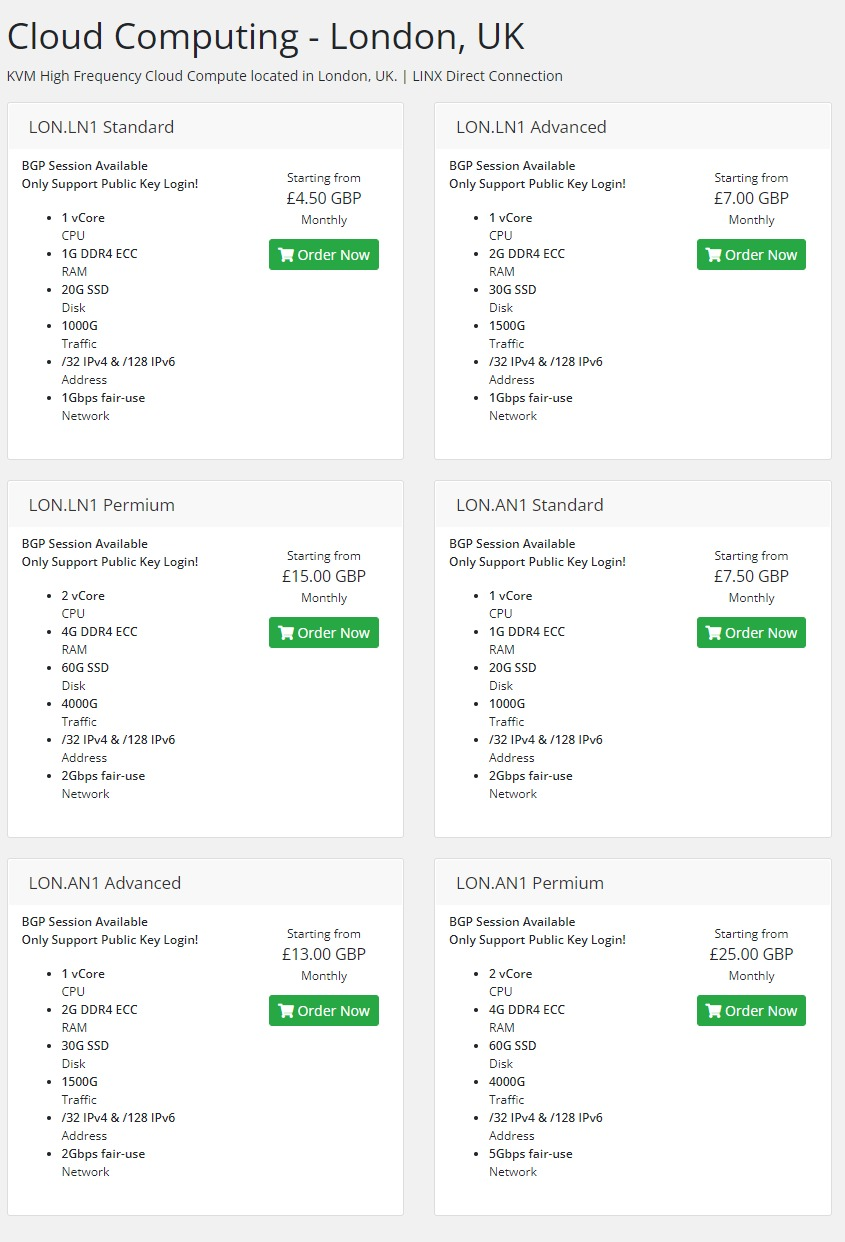The width and height of the screenshot is (845, 1242).
Task: Click cart icon on LON.AN1 Advanced order button
Action: click(x=286, y=1011)
